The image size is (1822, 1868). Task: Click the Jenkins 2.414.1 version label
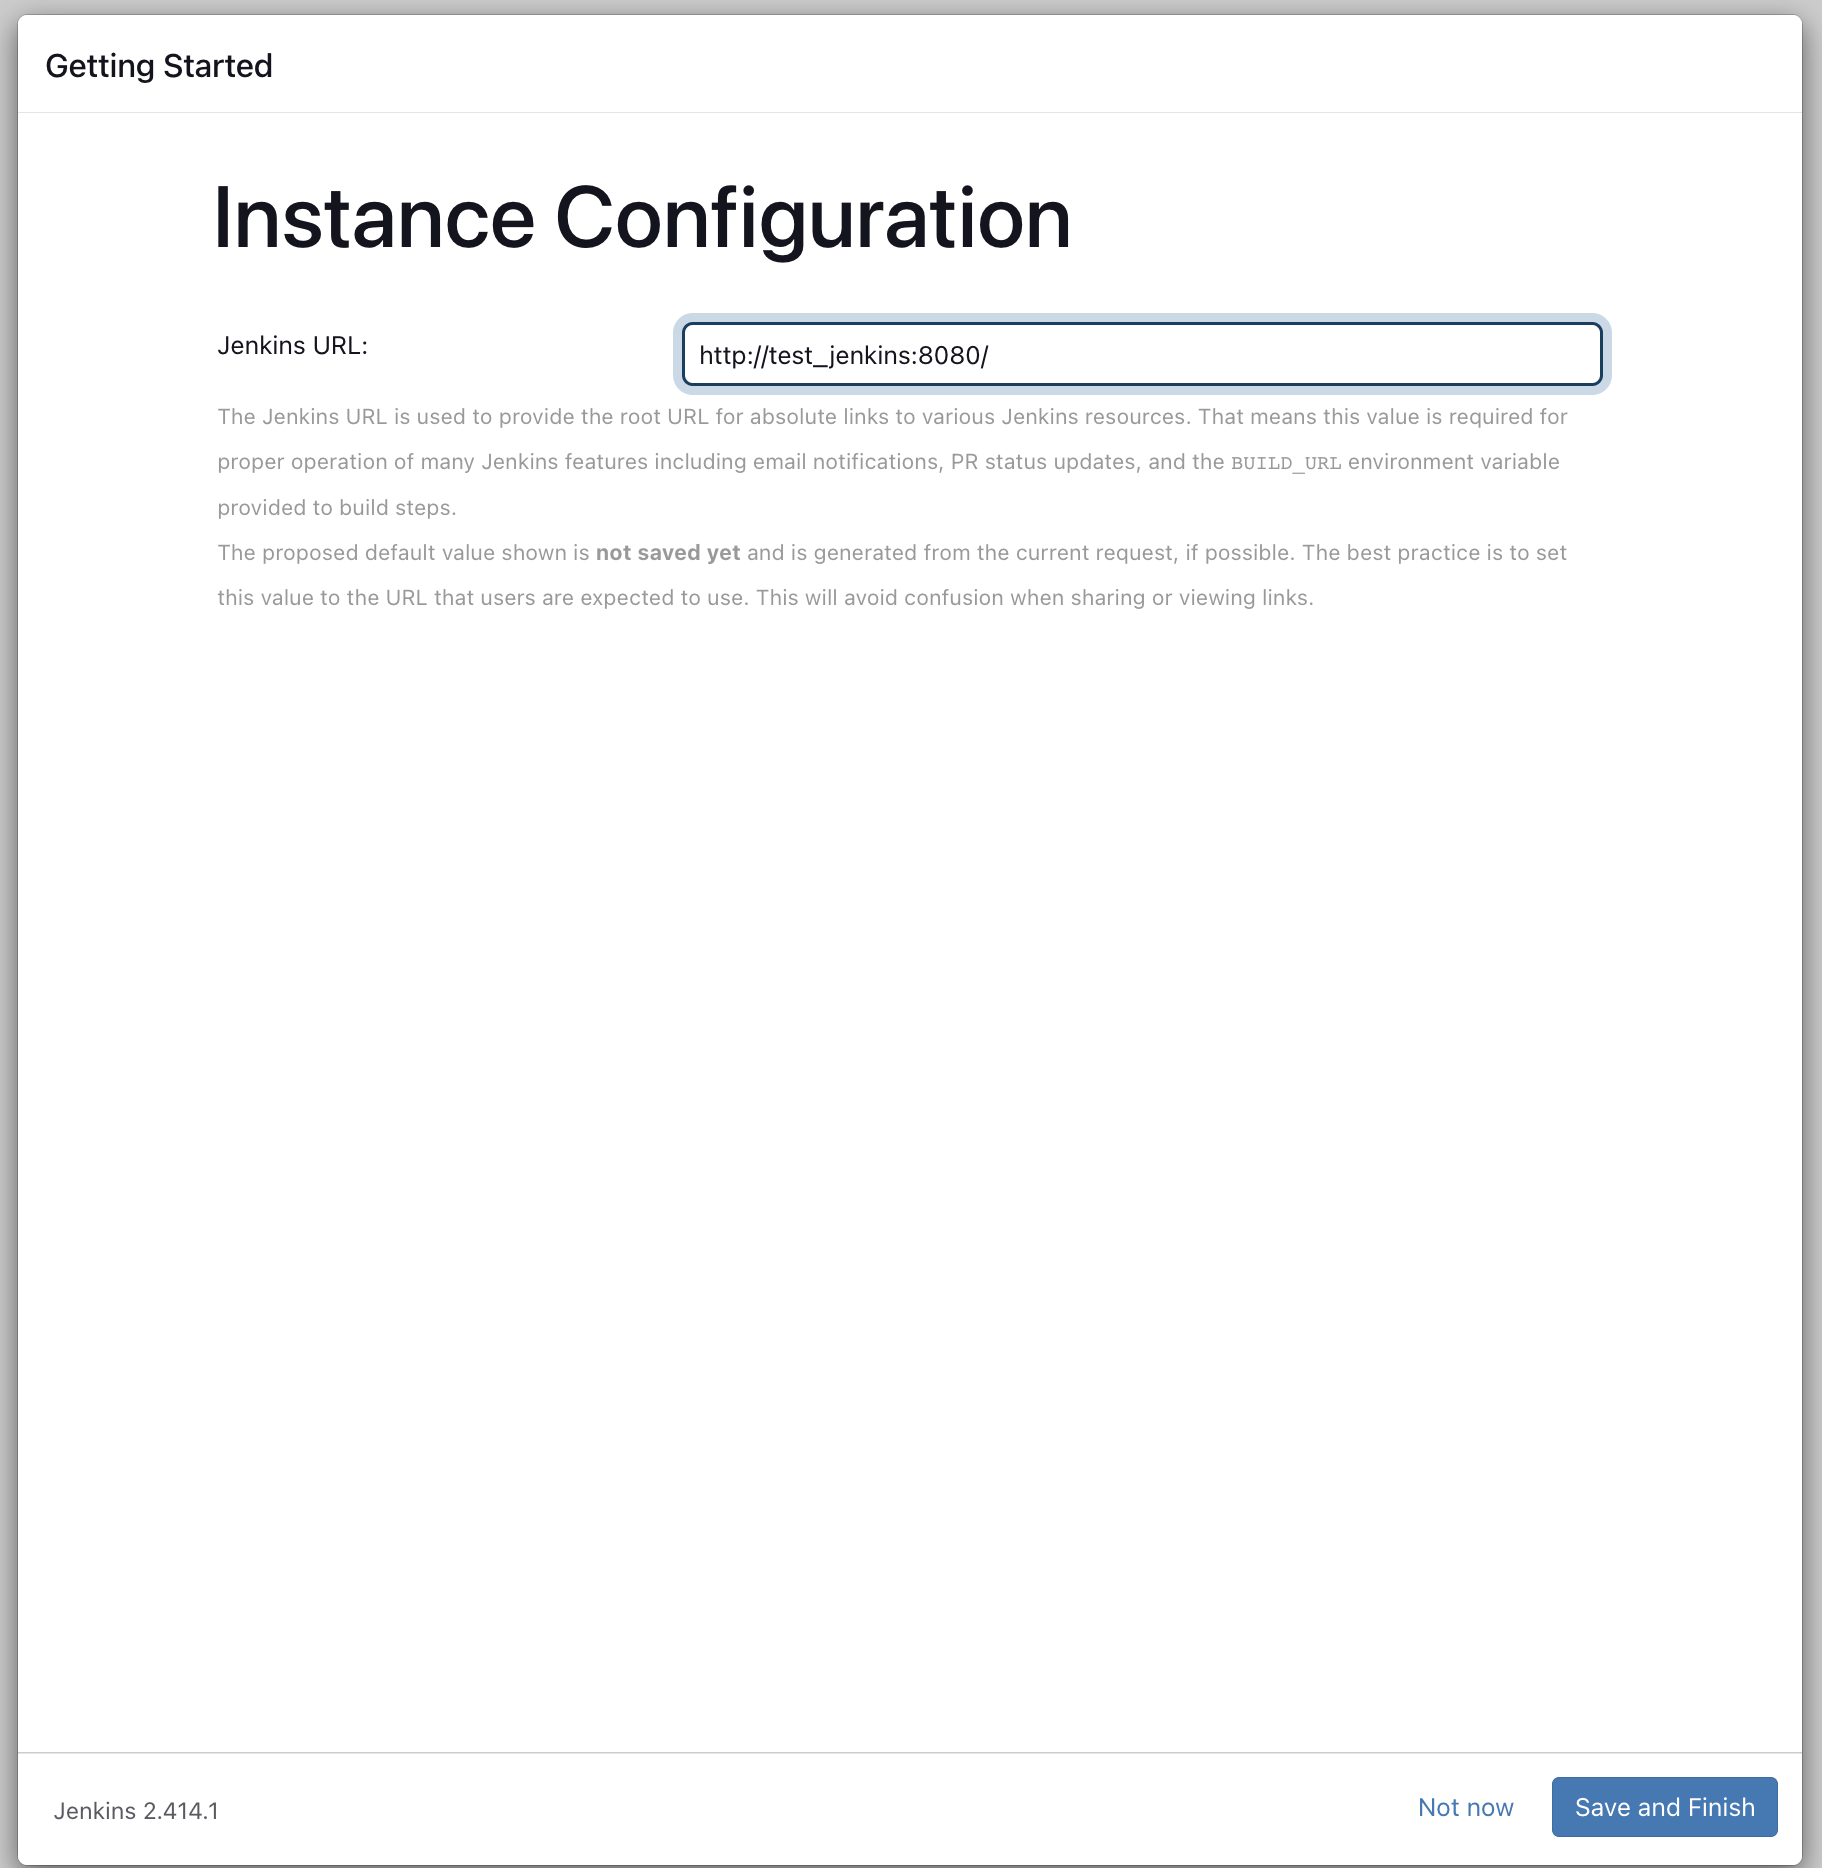click(x=136, y=1811)
